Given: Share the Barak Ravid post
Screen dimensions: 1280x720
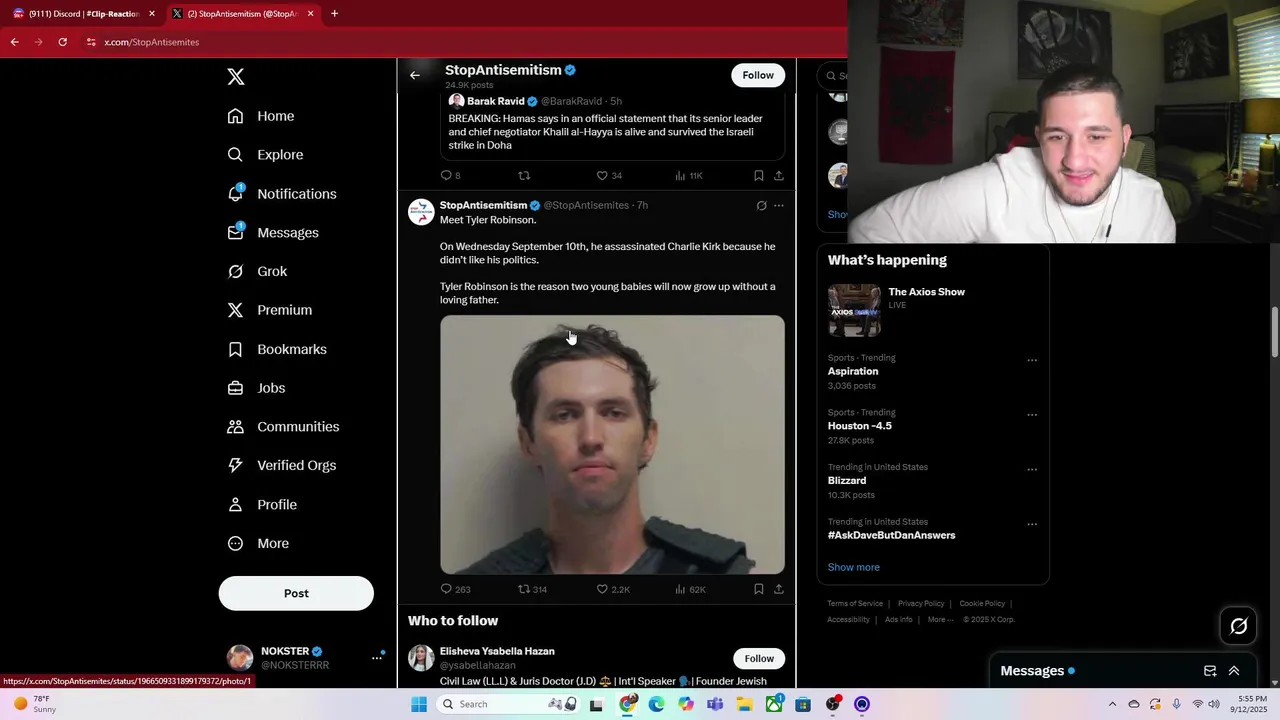Looking at the screenshot, I should click(x=779, y=175).
